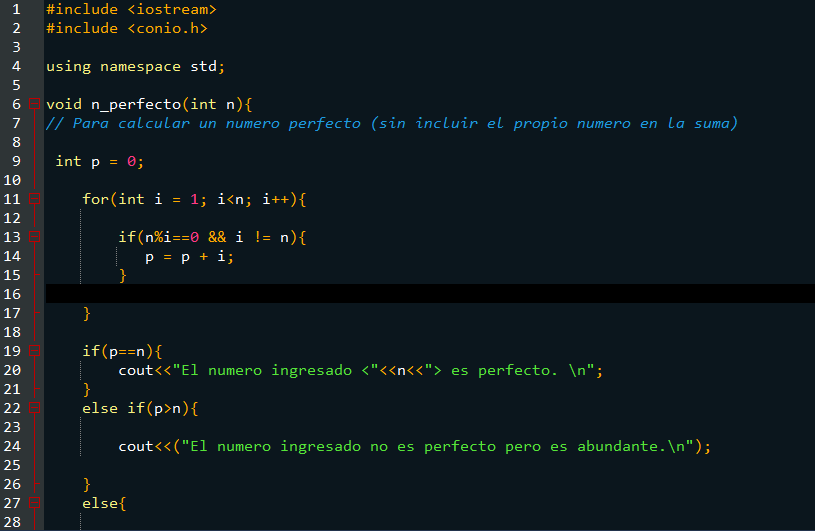
Task: Click line number 24 in the gutter
Action: [x=12, y=446]
